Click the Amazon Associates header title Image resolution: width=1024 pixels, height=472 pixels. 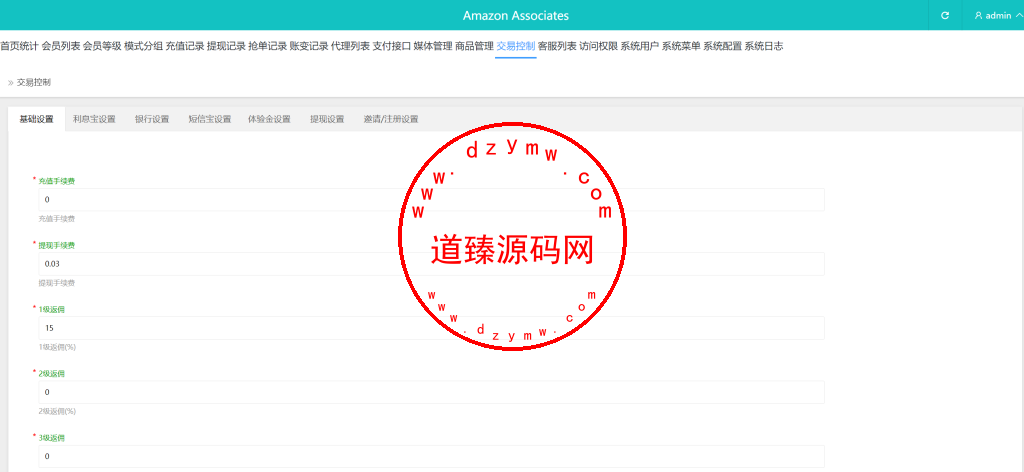pyautogui.click(x=516, y=16)
